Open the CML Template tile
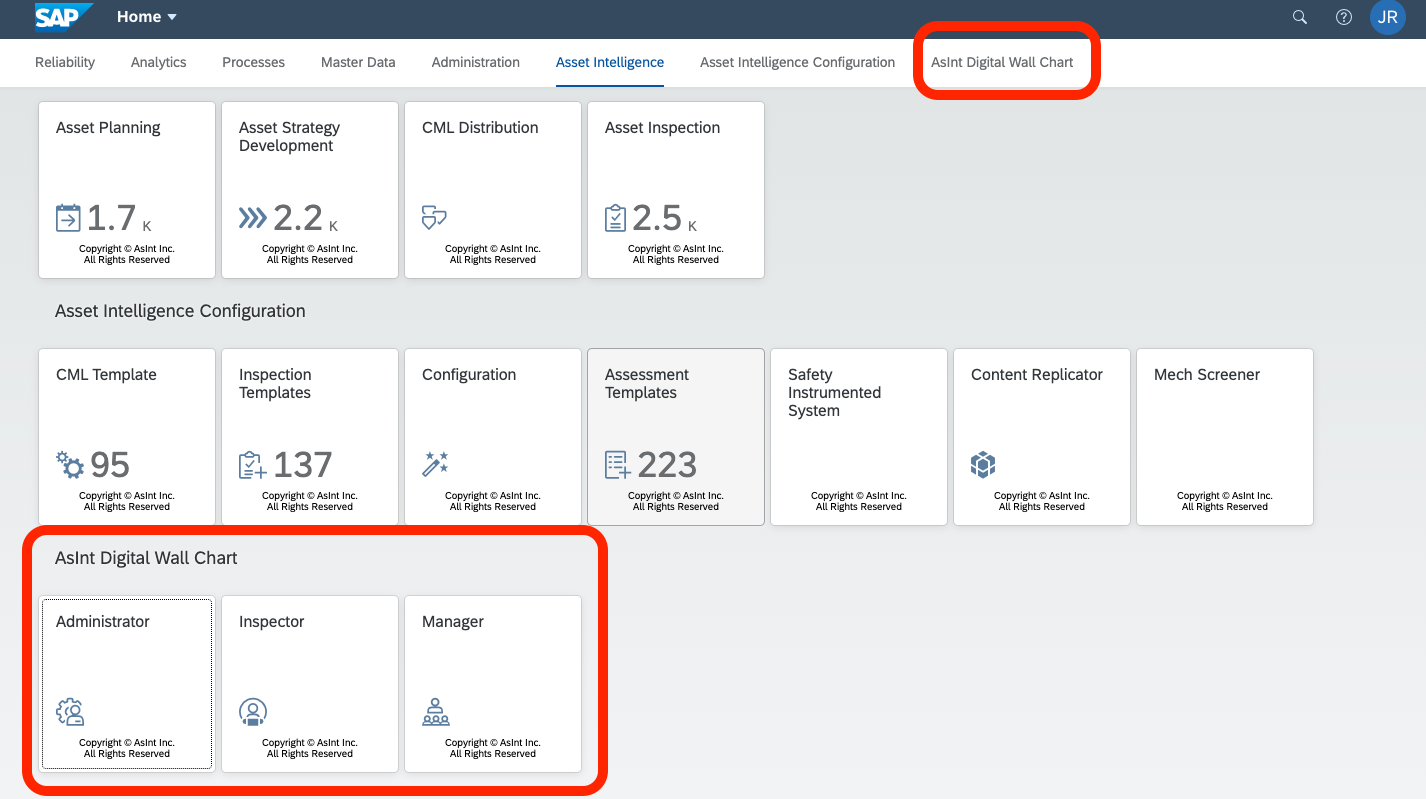Image resolution: width=1426 pixels, height=799 pixels. pos(127,437)
